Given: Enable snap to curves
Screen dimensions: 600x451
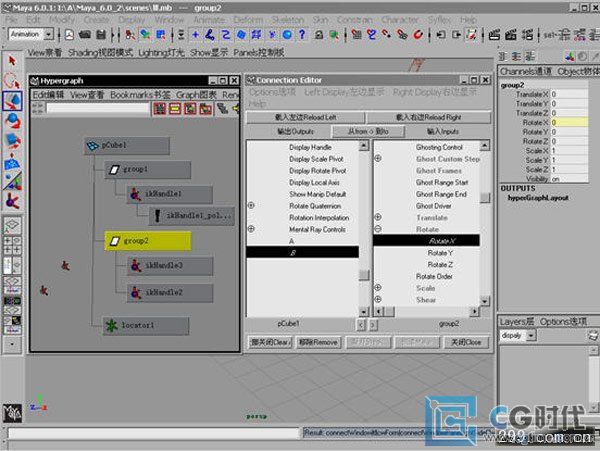Looking at the screenshot, I should click(372, 35).
